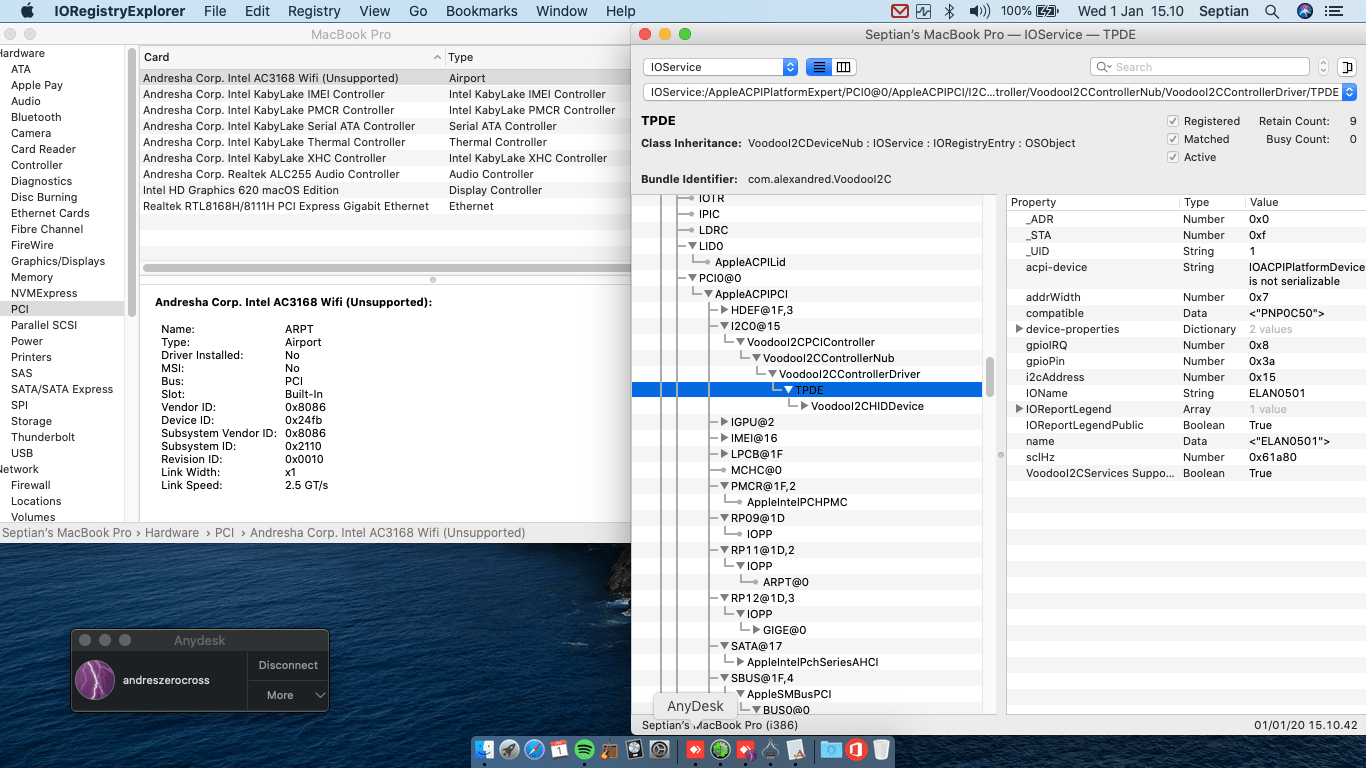1366x768 pixels.
Task: Toggle the Matched checkbox
Action: click(1173, 139)
